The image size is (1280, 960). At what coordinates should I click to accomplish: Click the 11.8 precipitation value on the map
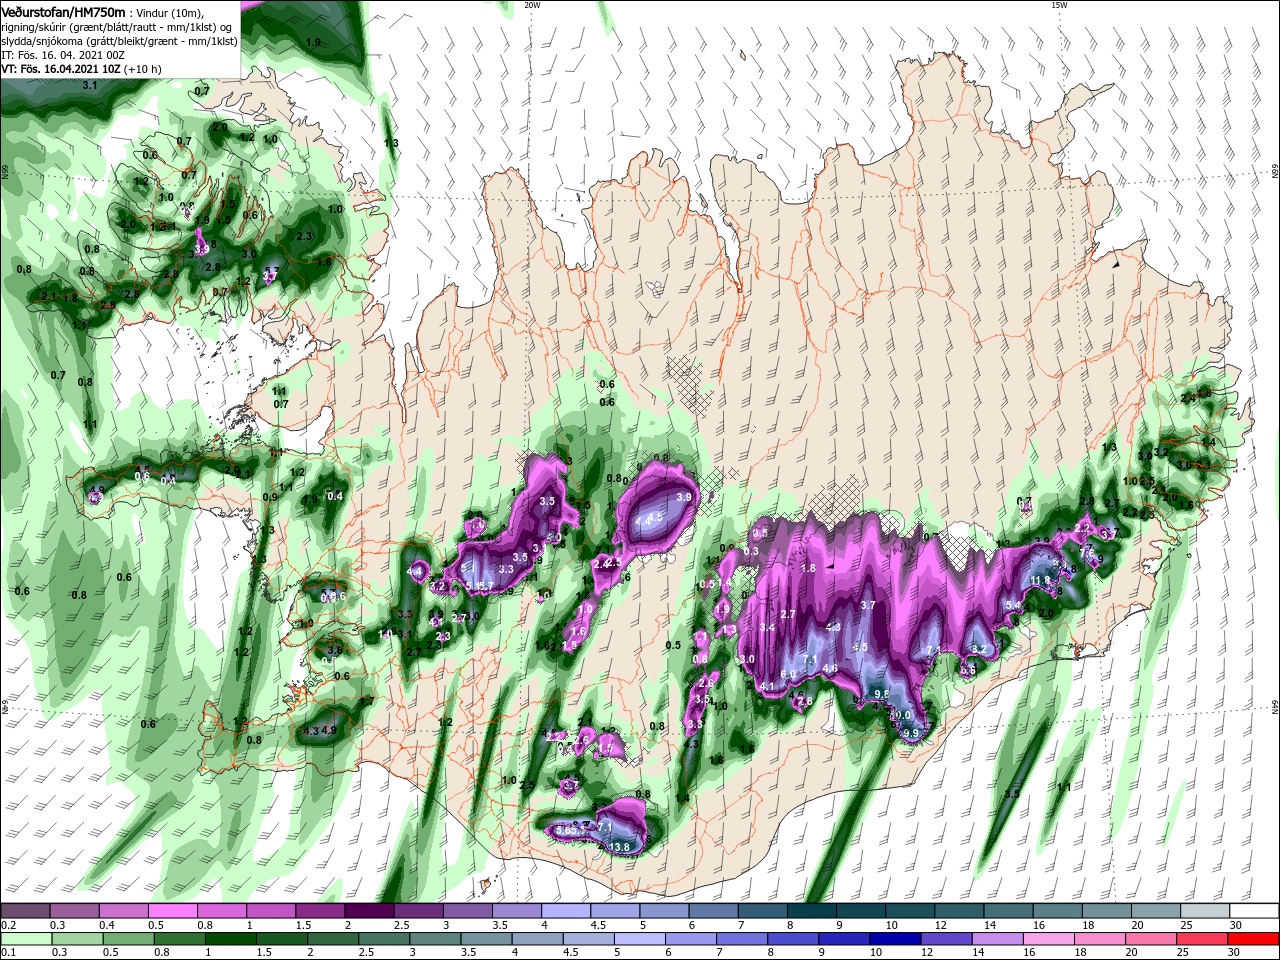tap(1040, 580)
